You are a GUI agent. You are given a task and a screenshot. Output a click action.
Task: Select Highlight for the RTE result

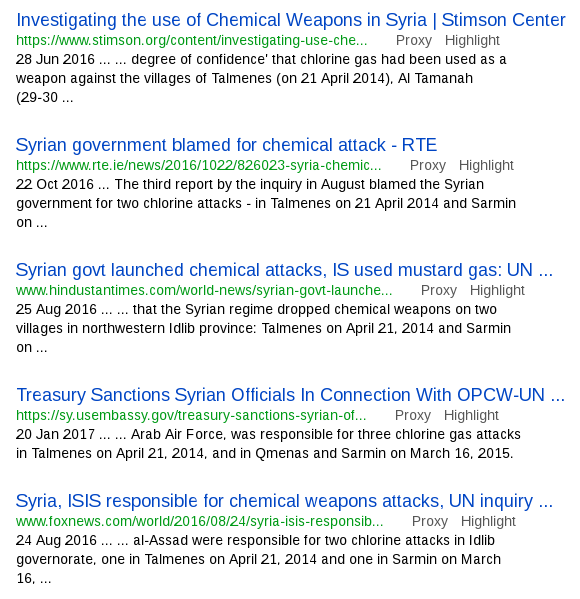[486, 165]
